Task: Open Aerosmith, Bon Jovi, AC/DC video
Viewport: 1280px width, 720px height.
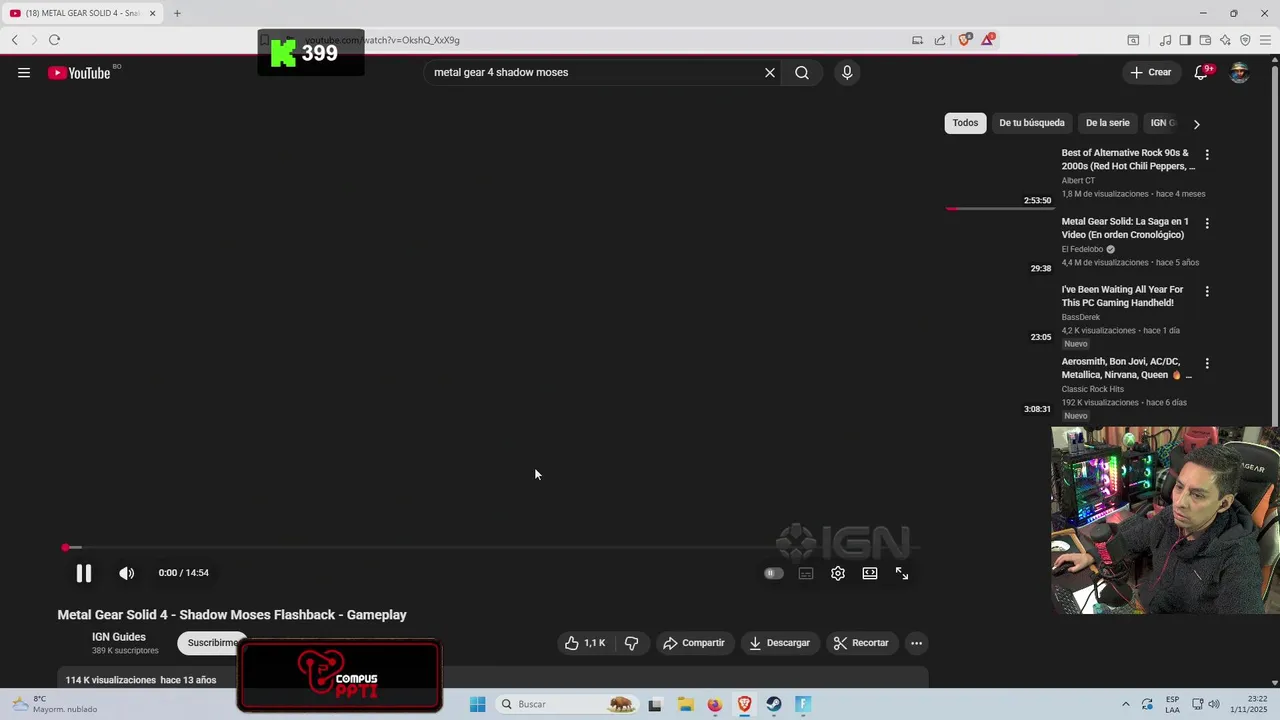Action: [1126, 368]
